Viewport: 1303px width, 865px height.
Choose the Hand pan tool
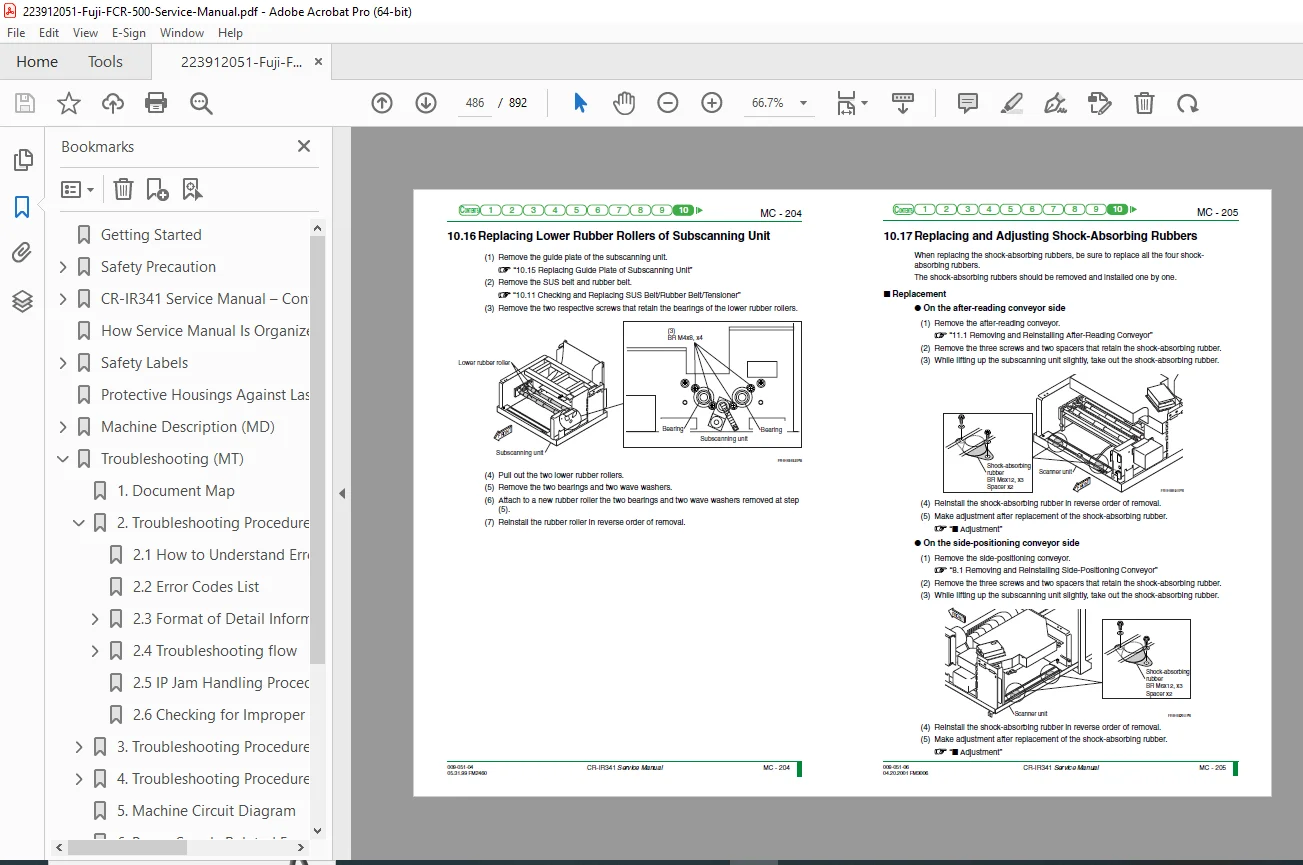pos(624,103)
